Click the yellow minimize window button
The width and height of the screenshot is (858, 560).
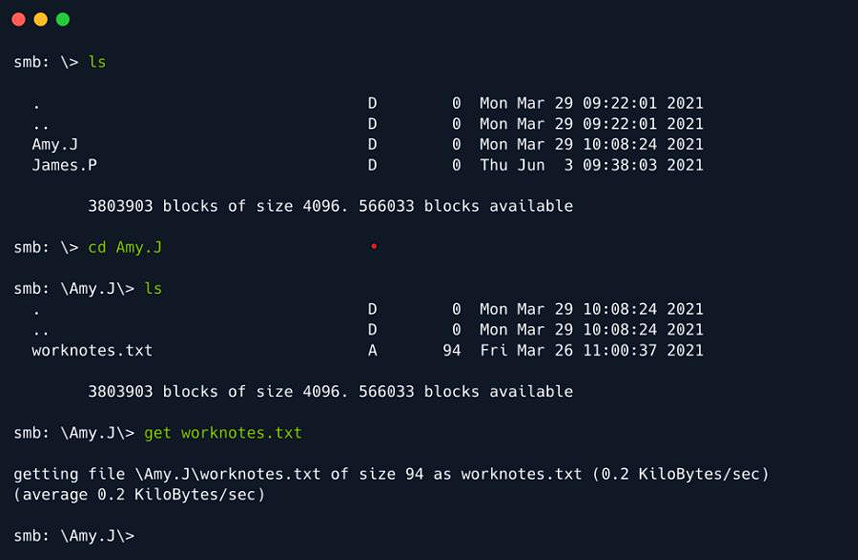pos(40,19)
